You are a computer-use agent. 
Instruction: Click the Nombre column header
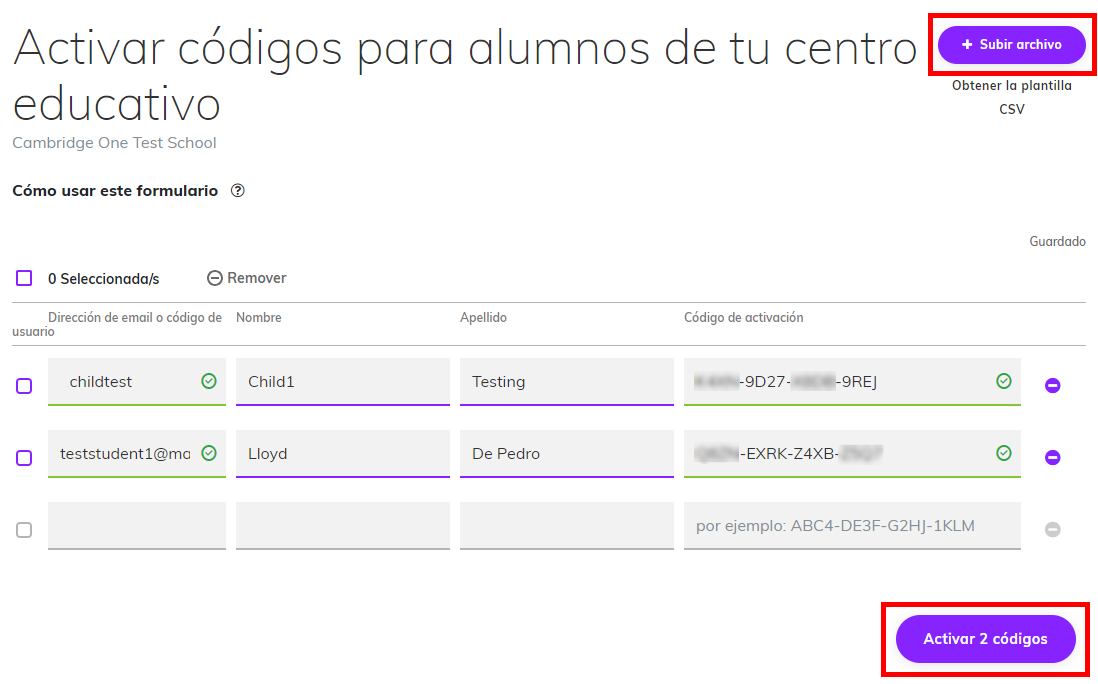pos(258,317)
